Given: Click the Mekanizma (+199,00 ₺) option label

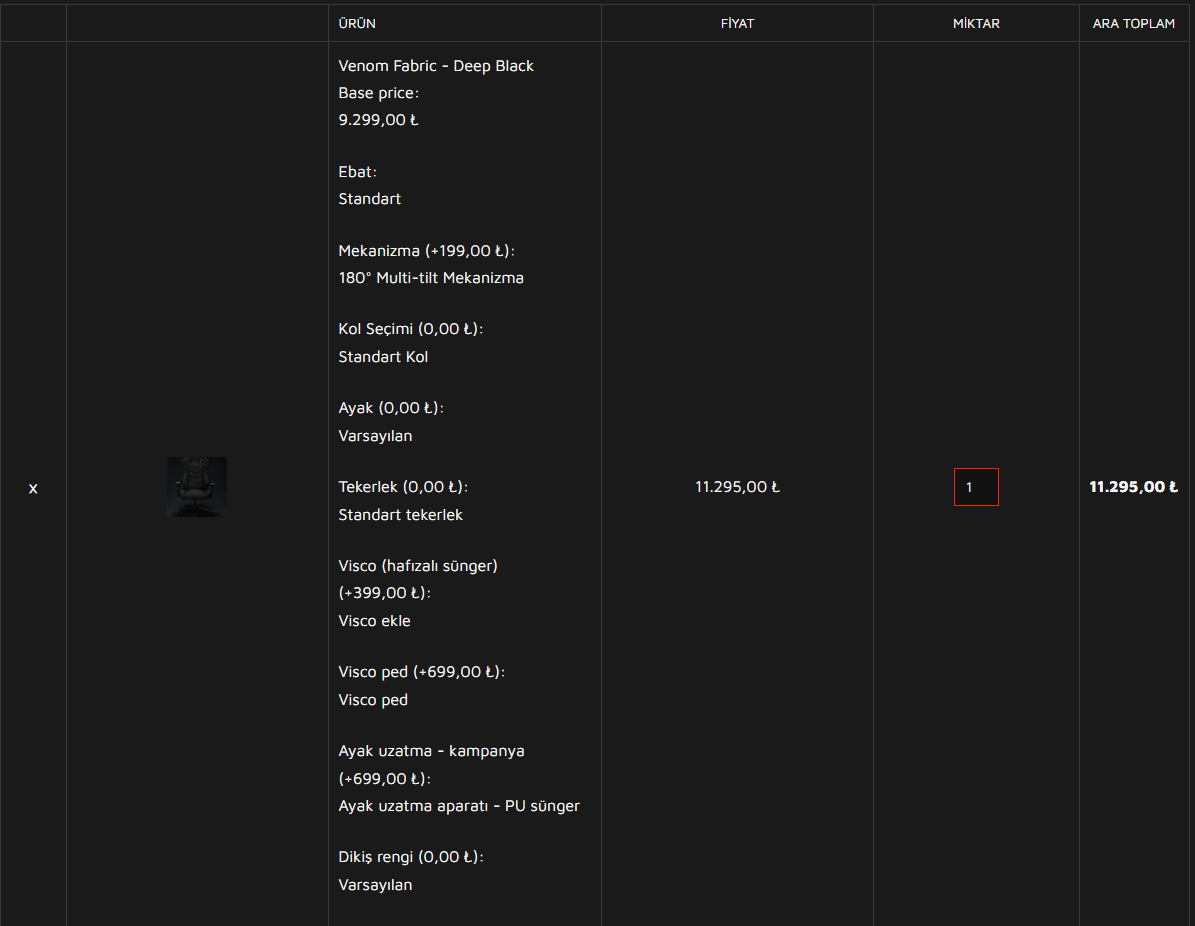Looking at the screenshot, I should point(427,251).
